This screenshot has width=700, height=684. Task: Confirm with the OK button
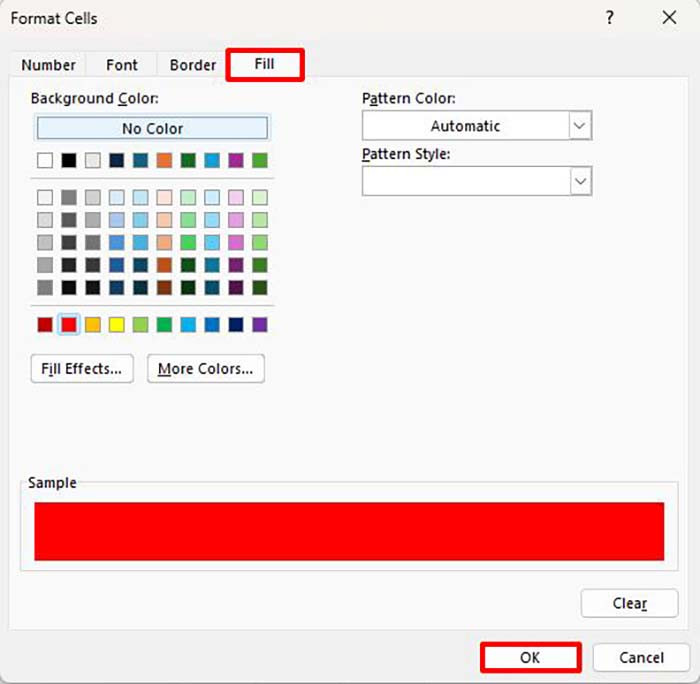click(x=530, y=657)
